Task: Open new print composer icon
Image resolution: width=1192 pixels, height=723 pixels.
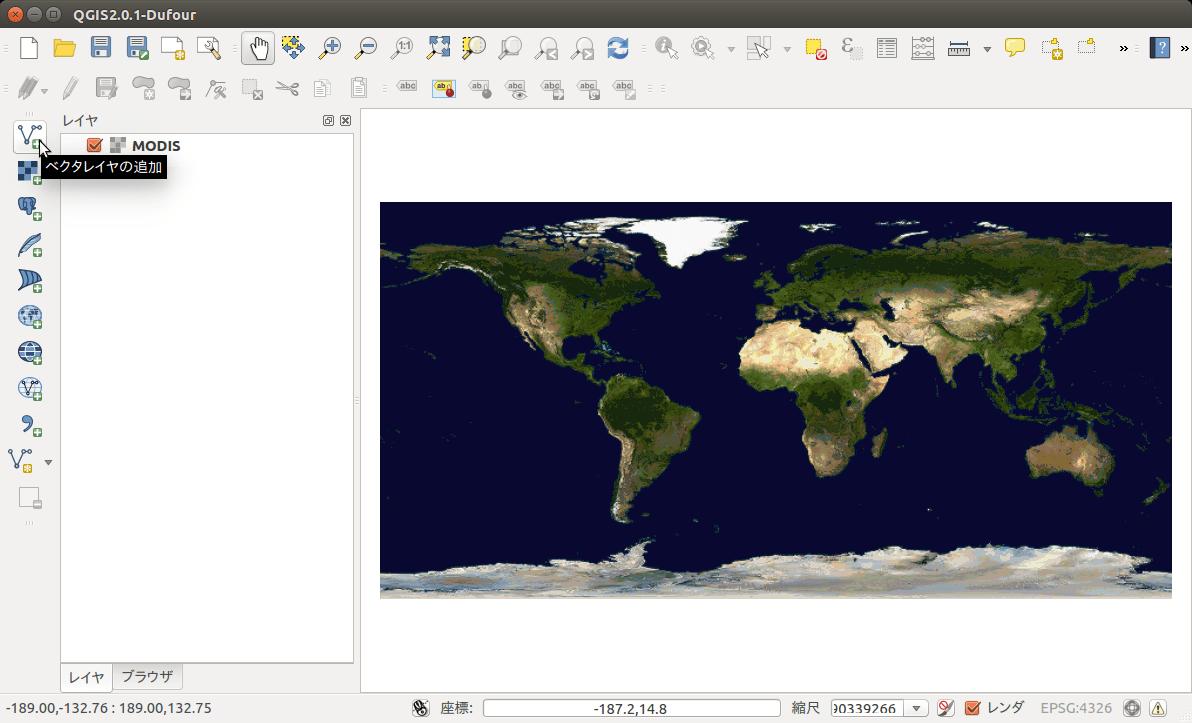Action: 173,48
